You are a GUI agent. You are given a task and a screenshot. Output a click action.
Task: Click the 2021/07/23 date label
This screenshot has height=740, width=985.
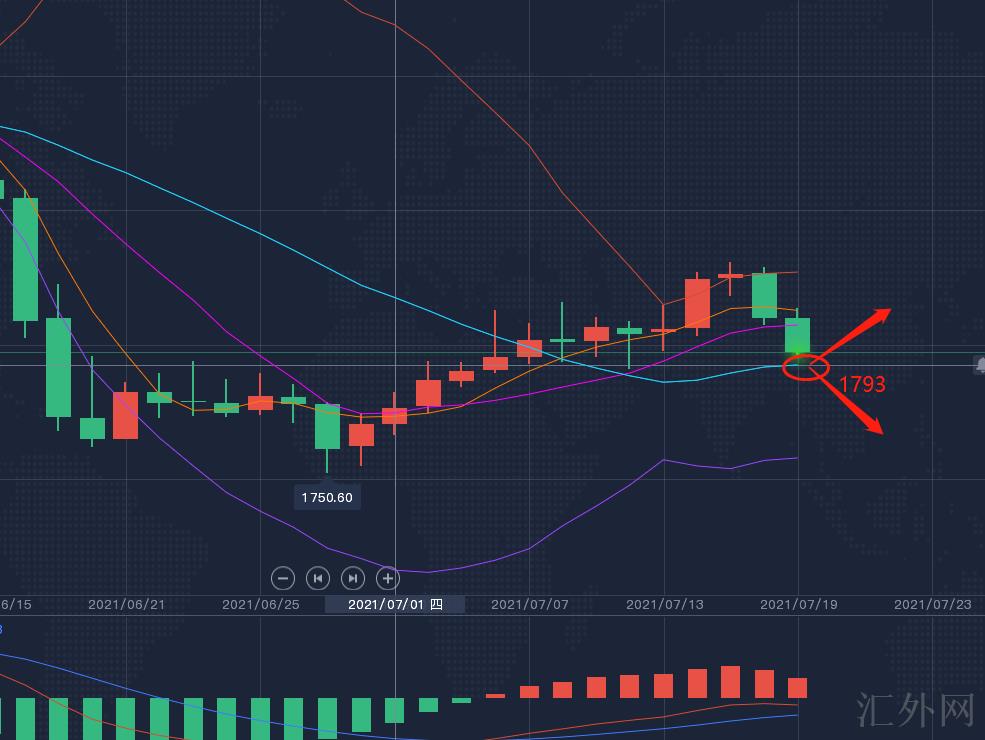point(932,604)
